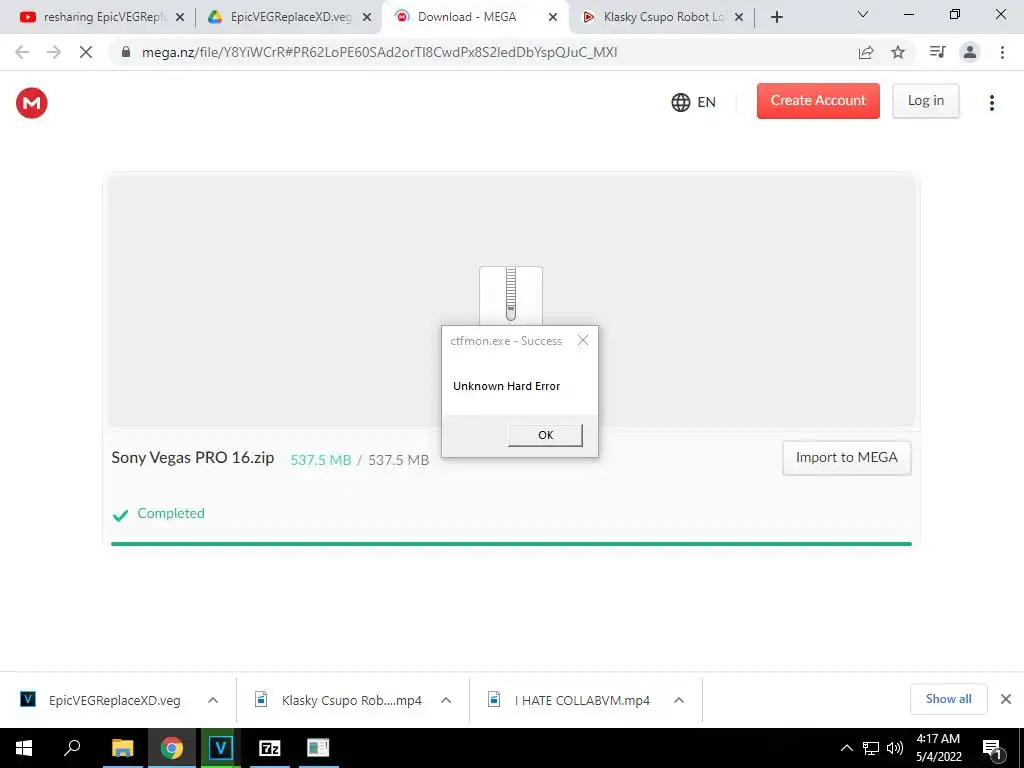Image resolution: width=1024 pixels, height=768 pixels.
Task: Click Import to MEGA button
Action: click(x=846, y=458)
